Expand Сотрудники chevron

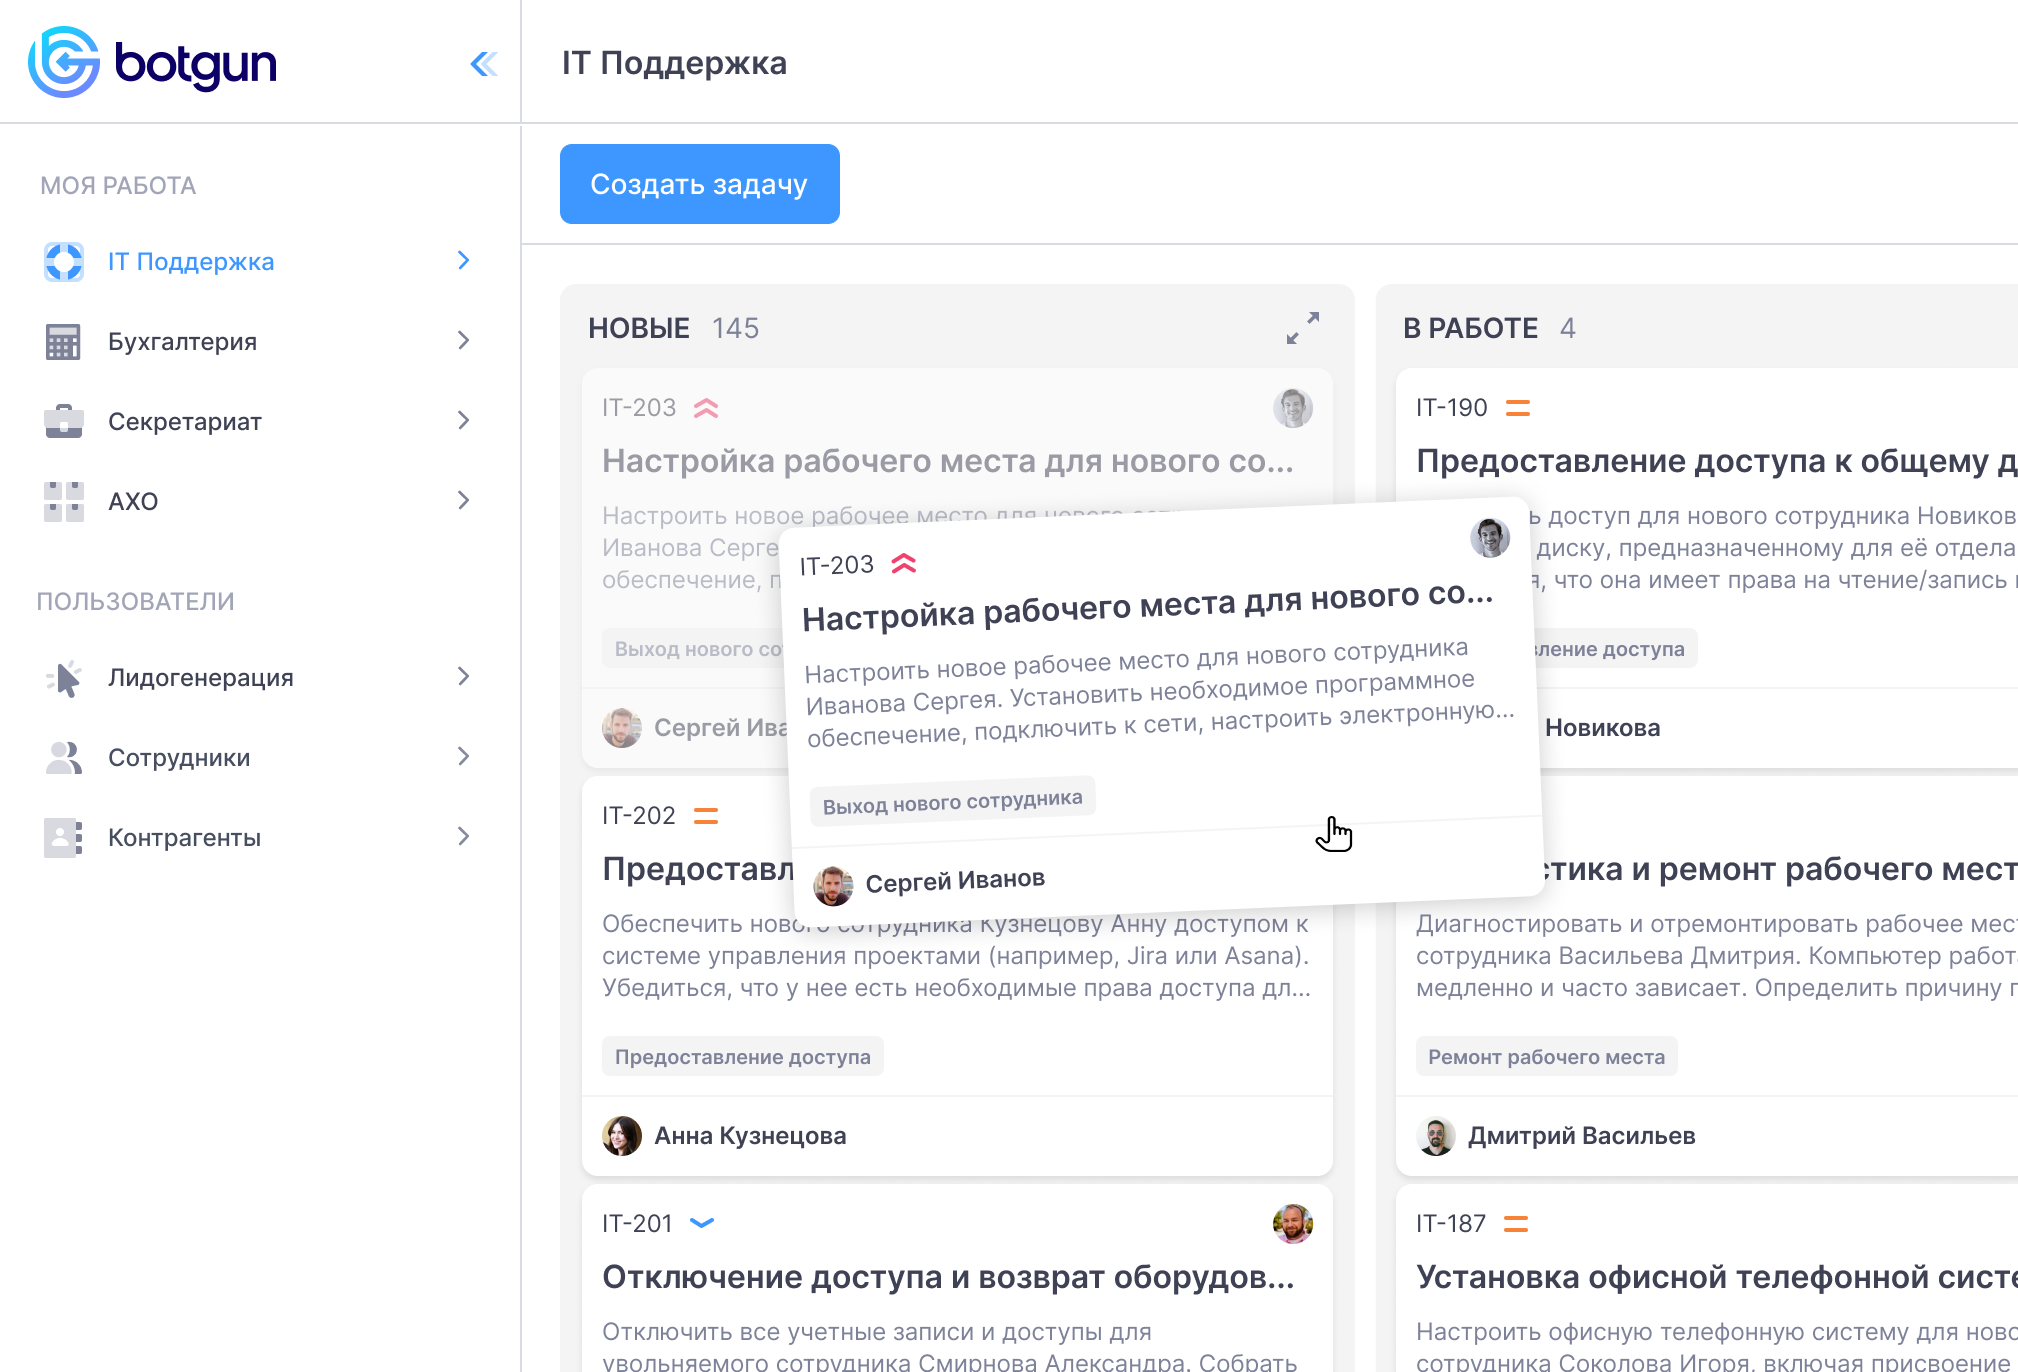463,756
